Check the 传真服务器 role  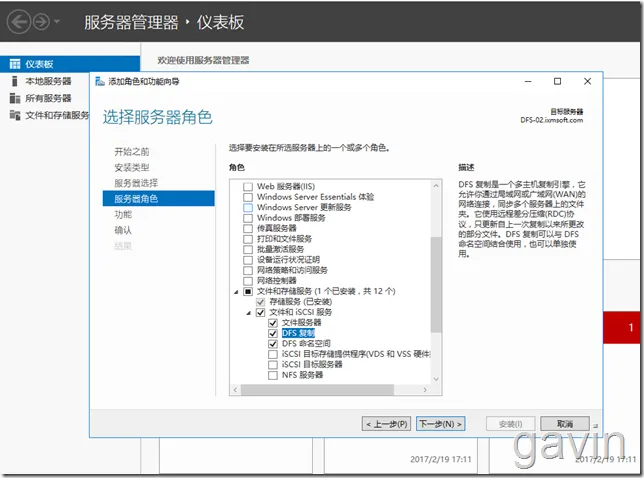click(x=248, y=228)
